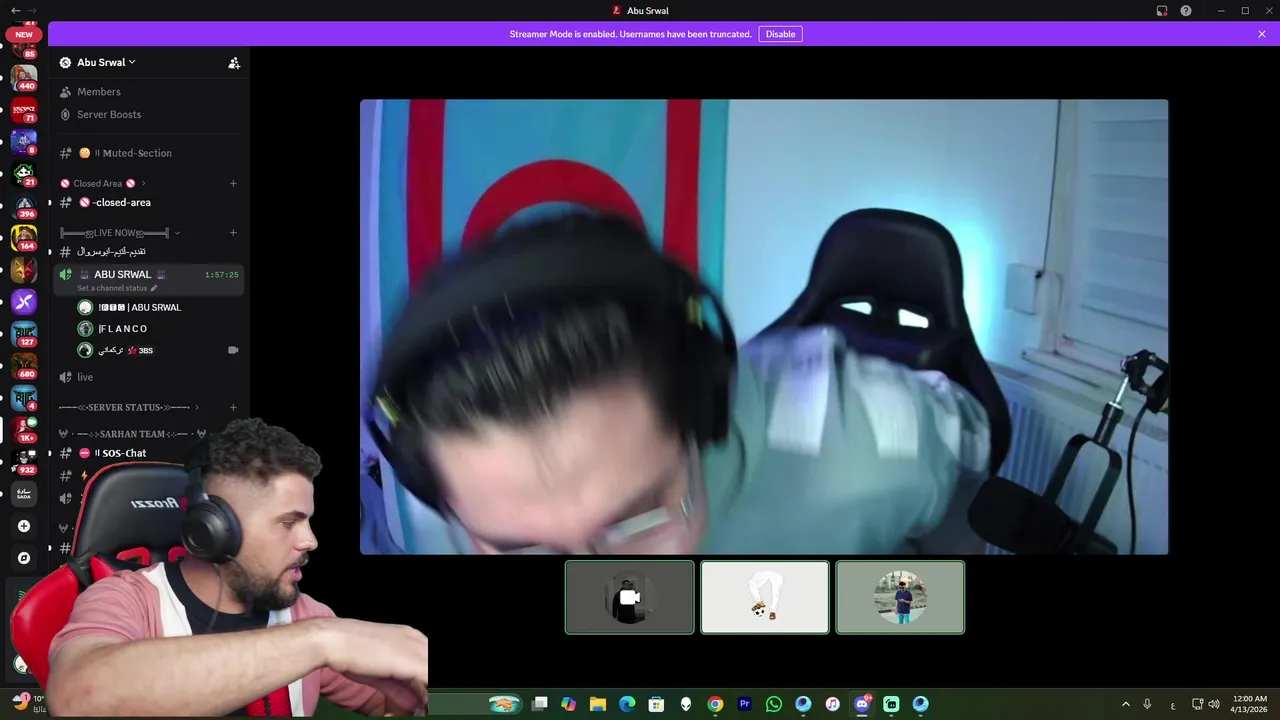Click Set a channel status
This screenshot has width=1280, height=720.
point(117,288)
